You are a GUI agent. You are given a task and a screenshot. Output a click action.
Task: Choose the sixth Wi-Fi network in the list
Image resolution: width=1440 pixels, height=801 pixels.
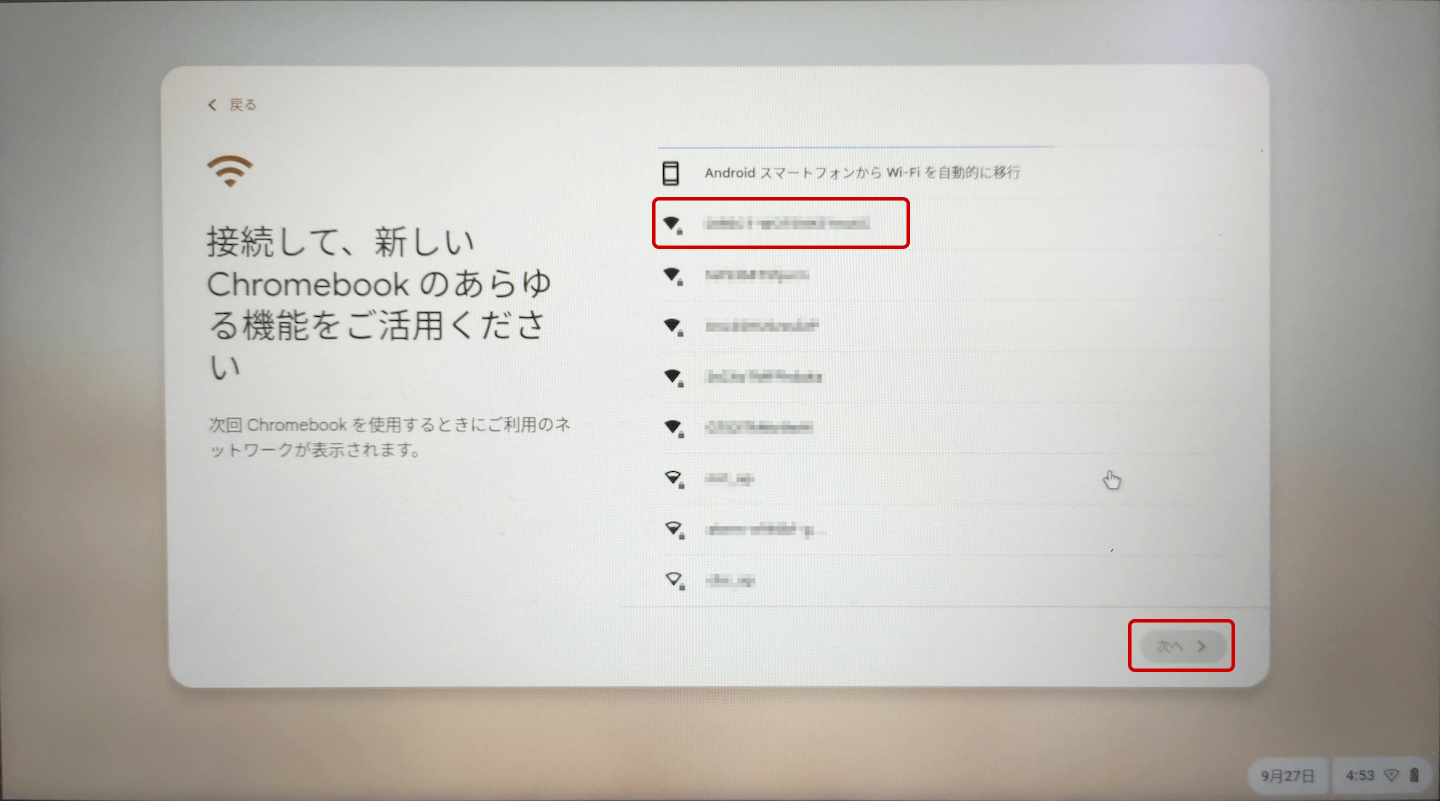click(729, 479)
